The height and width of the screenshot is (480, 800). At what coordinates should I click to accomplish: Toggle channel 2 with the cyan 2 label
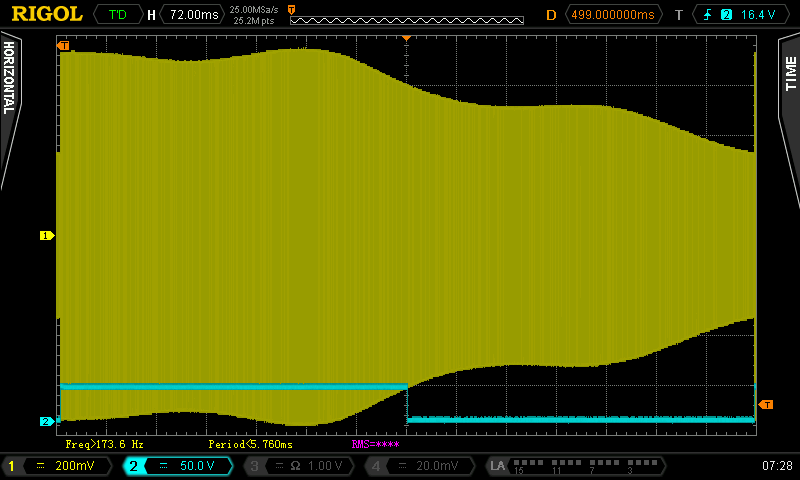click(134, 466)
